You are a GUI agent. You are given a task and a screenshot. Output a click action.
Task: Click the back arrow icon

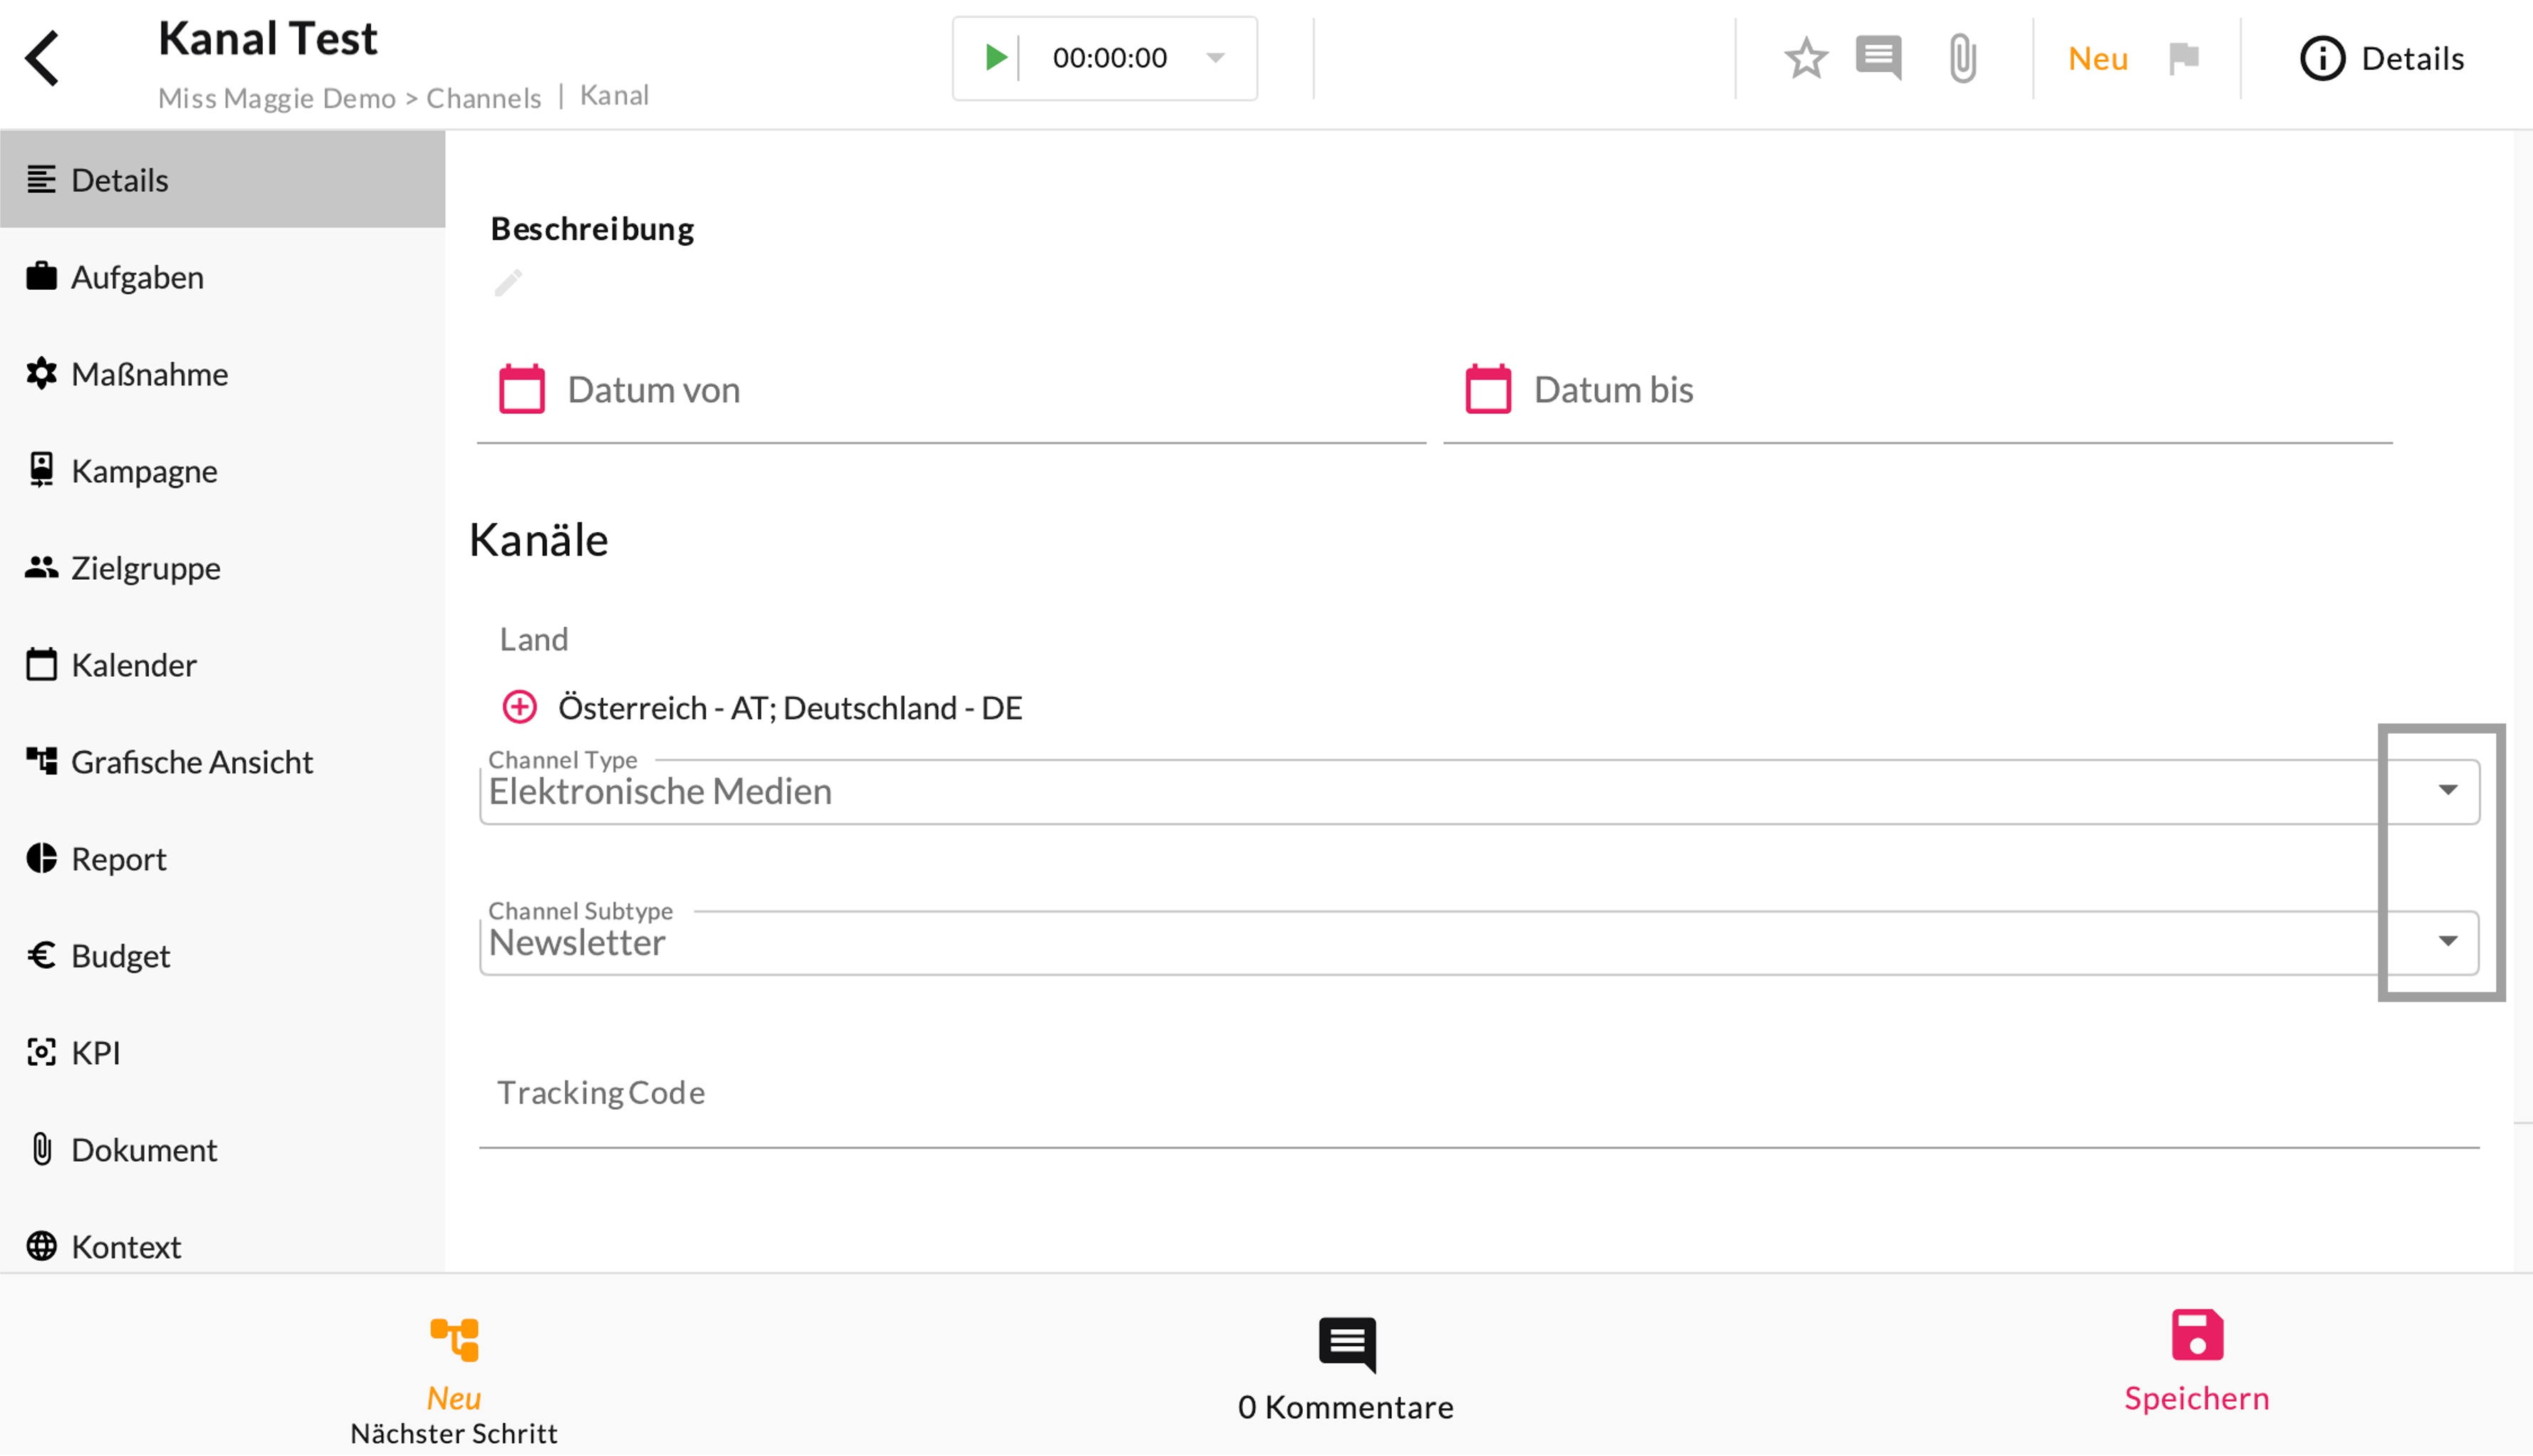[42, 58]
